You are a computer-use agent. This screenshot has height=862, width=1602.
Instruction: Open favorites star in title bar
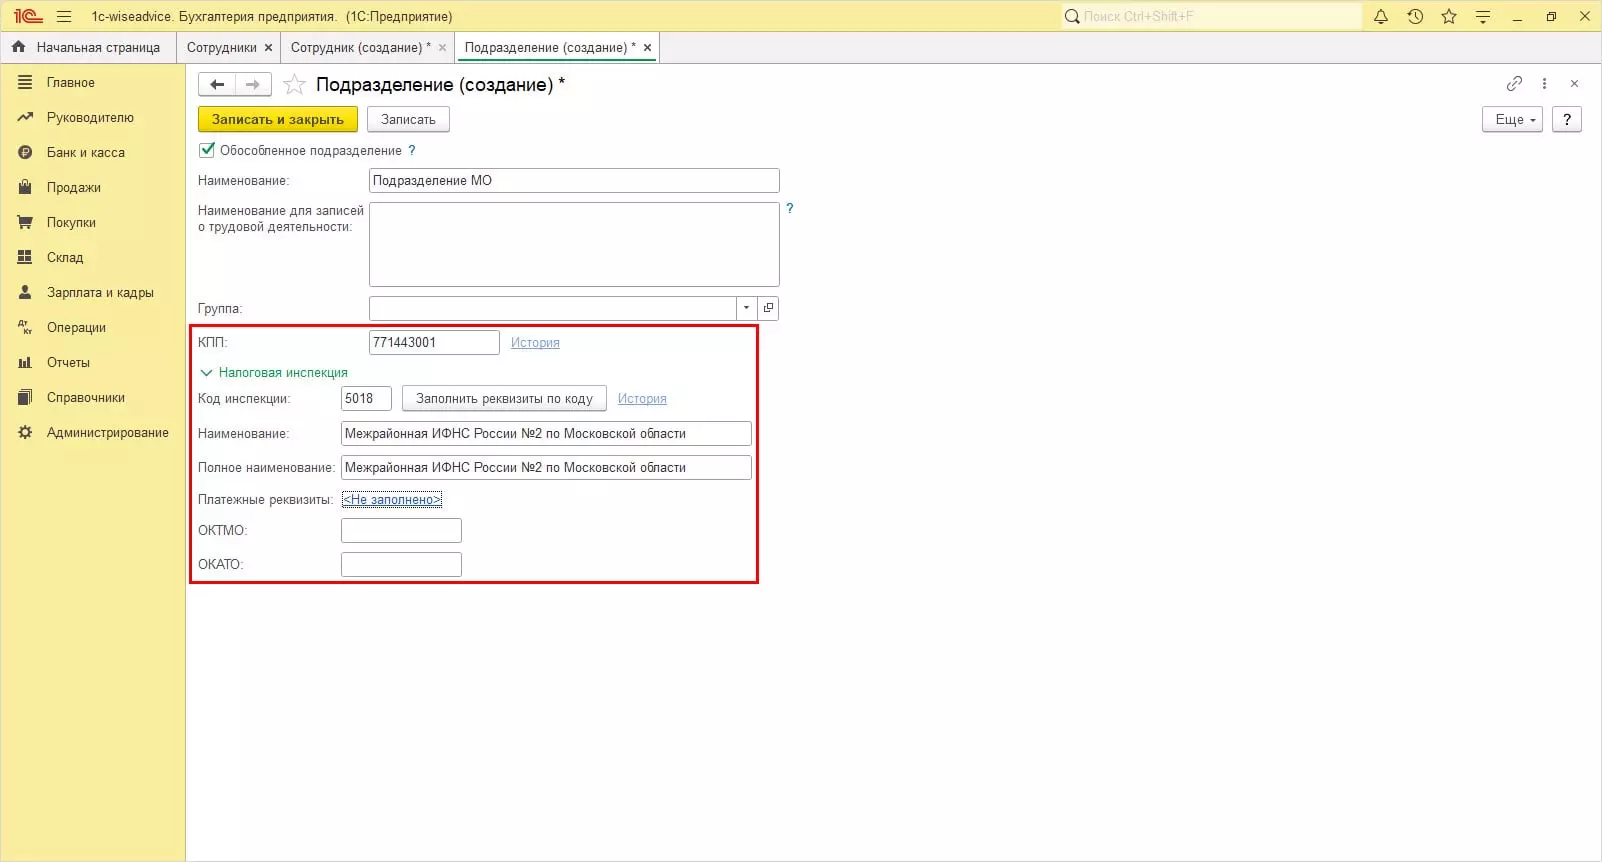(x=1449, y=16)
